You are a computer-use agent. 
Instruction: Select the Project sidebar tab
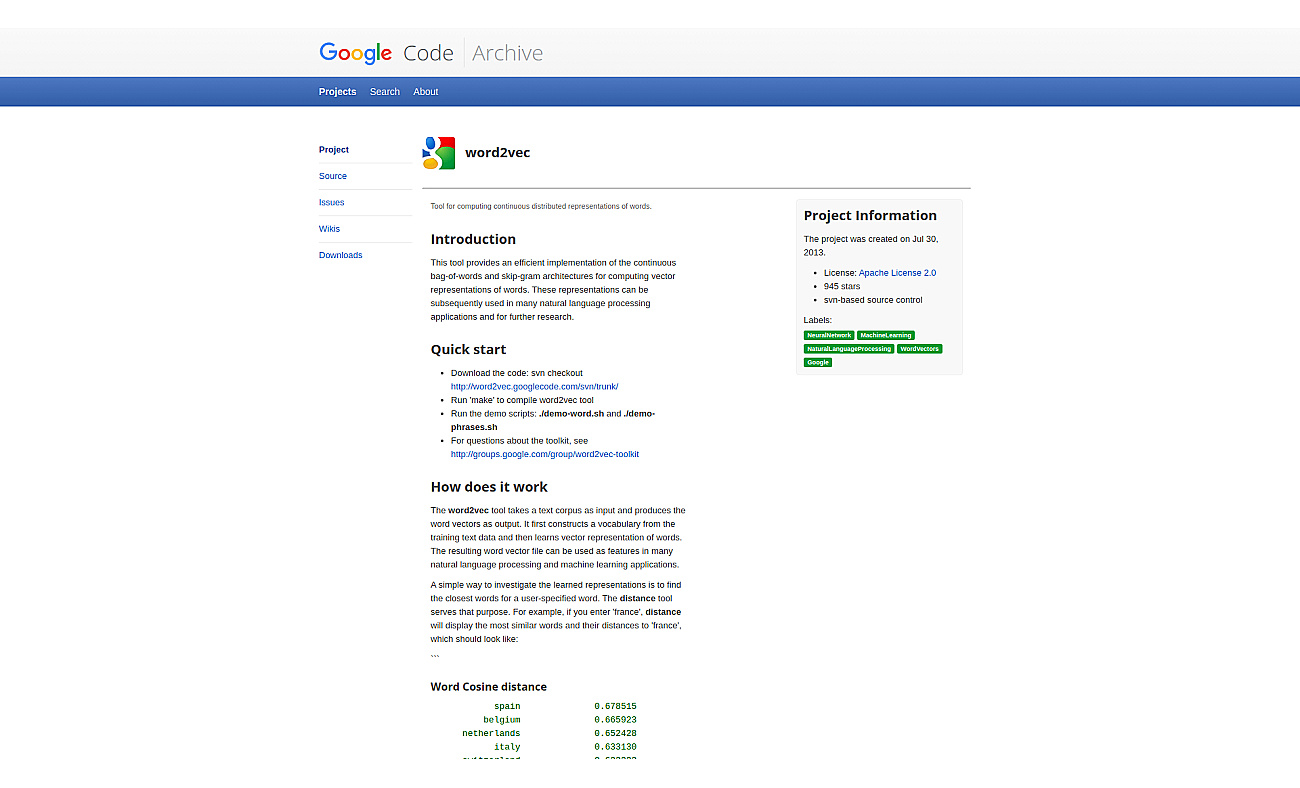[334, 150]
